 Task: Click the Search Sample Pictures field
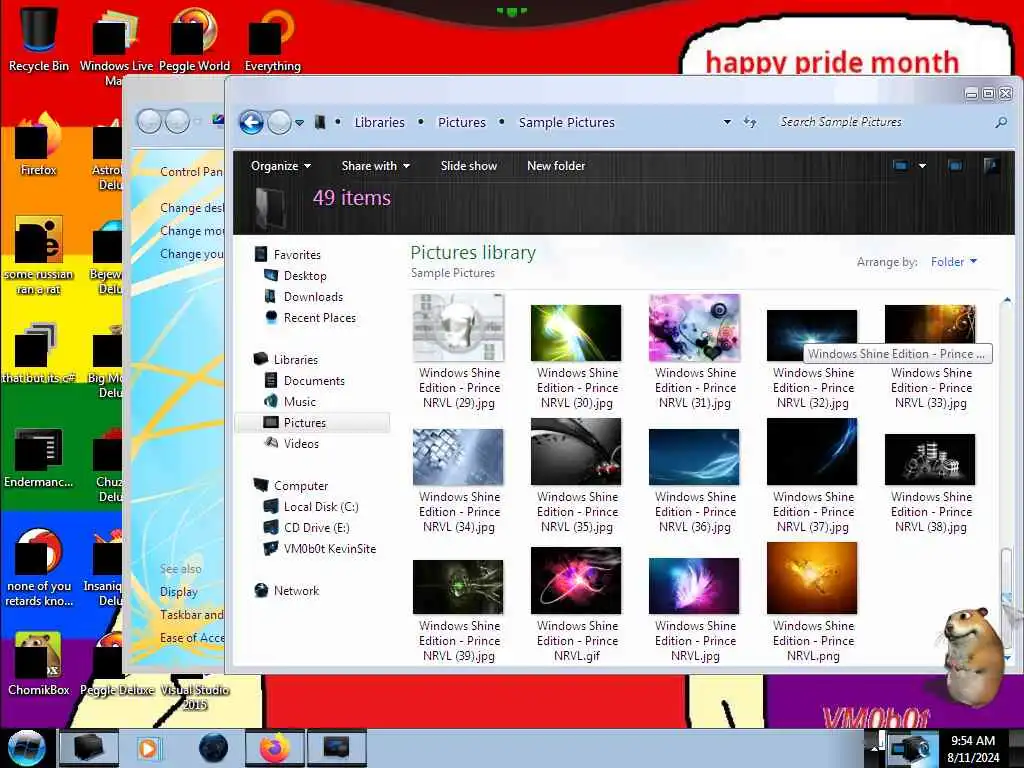click(881, 122)
